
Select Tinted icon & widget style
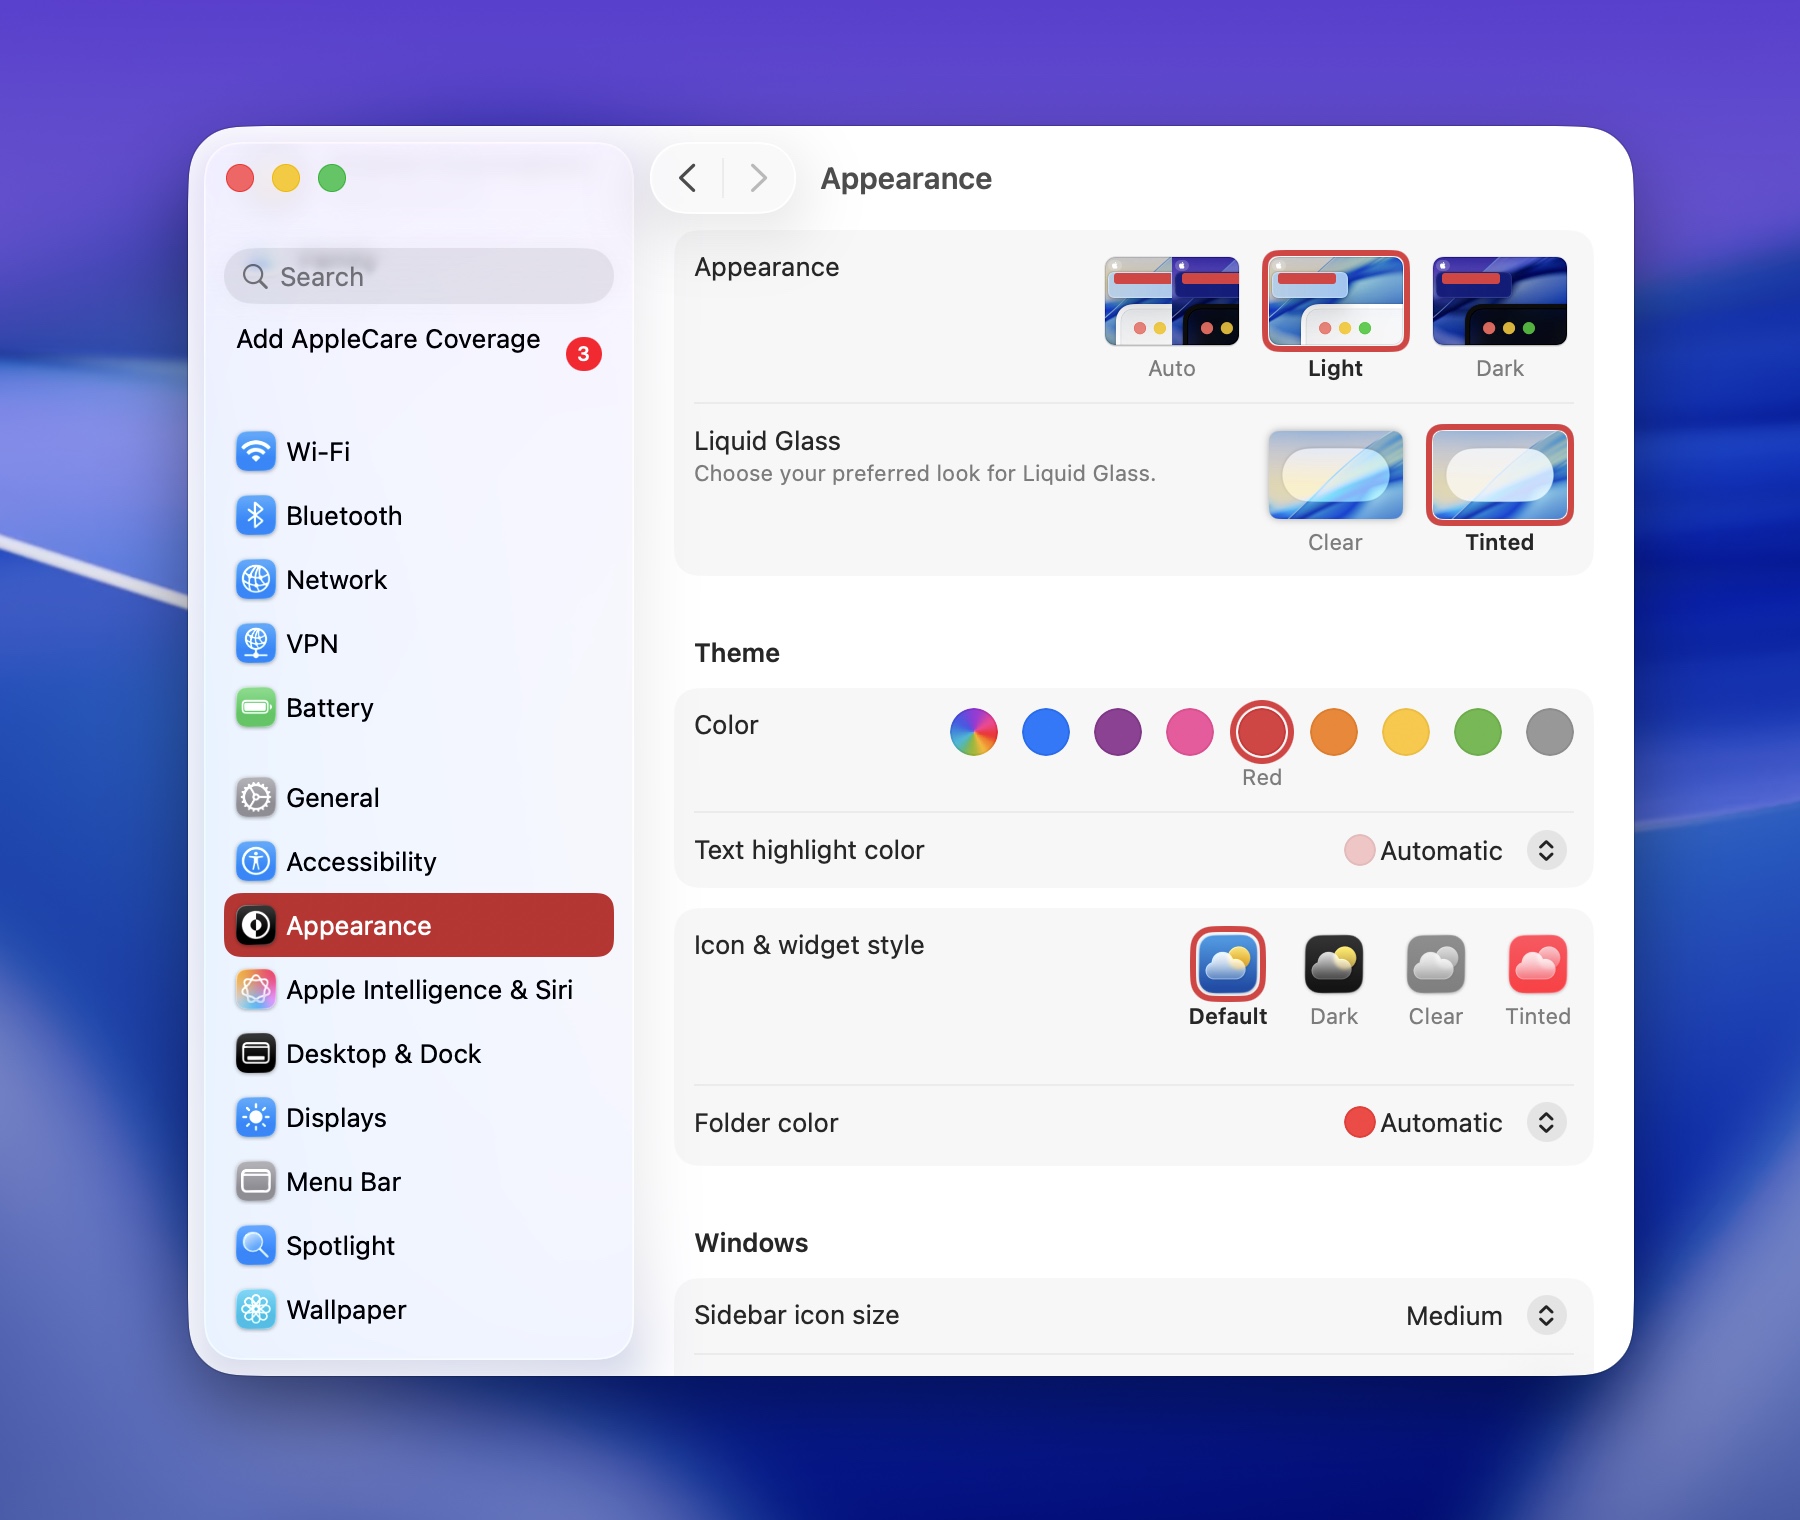click(x=1537, y=965)
